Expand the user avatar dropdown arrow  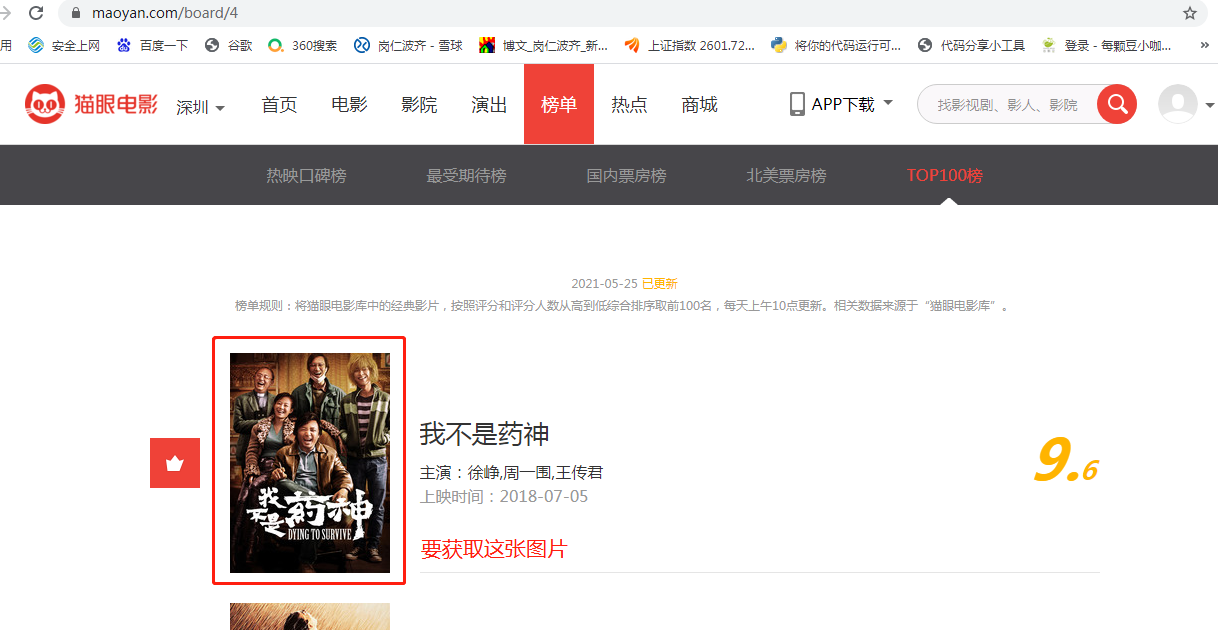click(x=1210, y=105)
